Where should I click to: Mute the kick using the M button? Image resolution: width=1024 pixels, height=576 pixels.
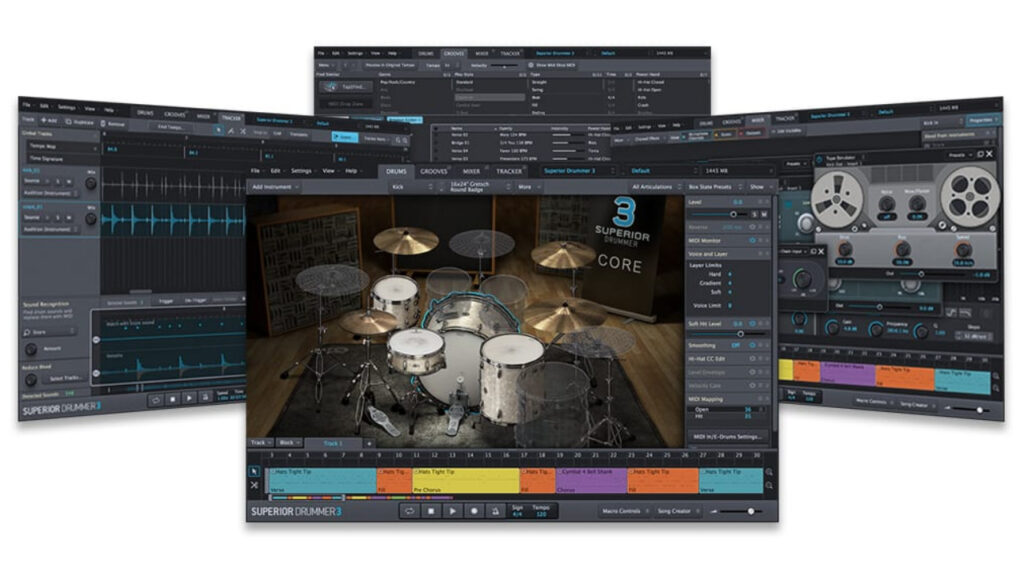click(x=764, y=213)
